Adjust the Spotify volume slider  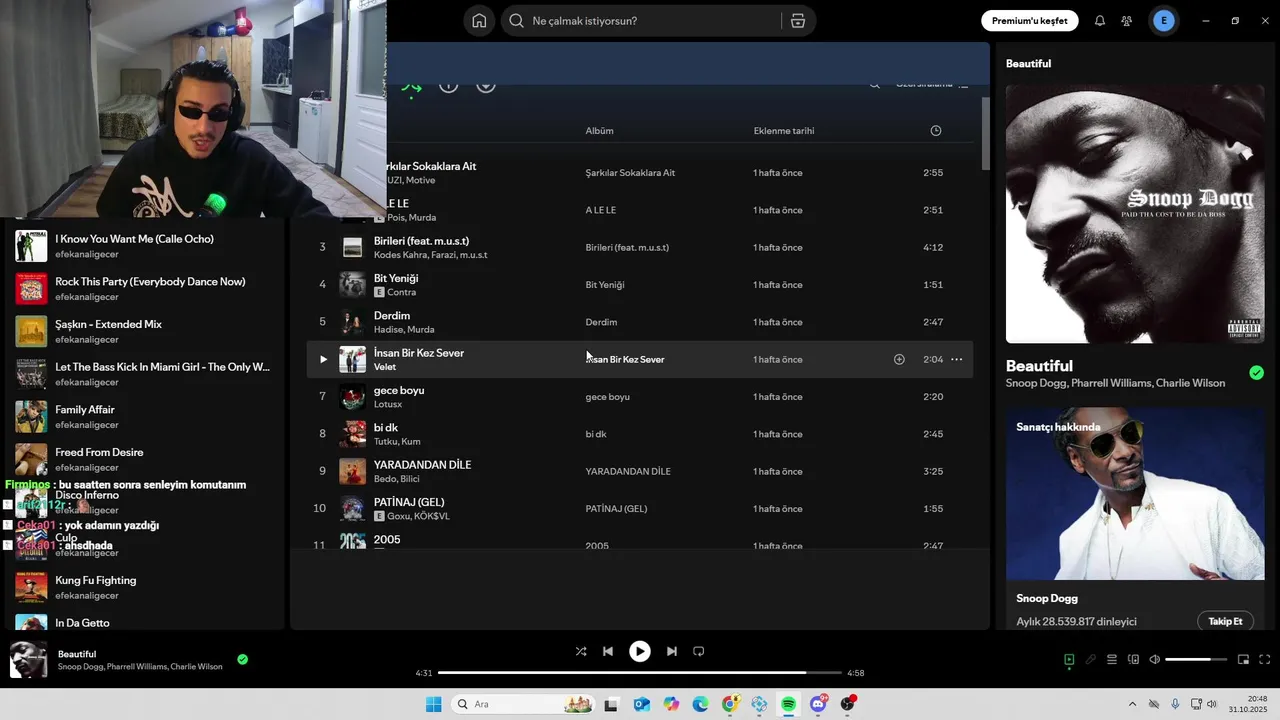coord(1196,659)
